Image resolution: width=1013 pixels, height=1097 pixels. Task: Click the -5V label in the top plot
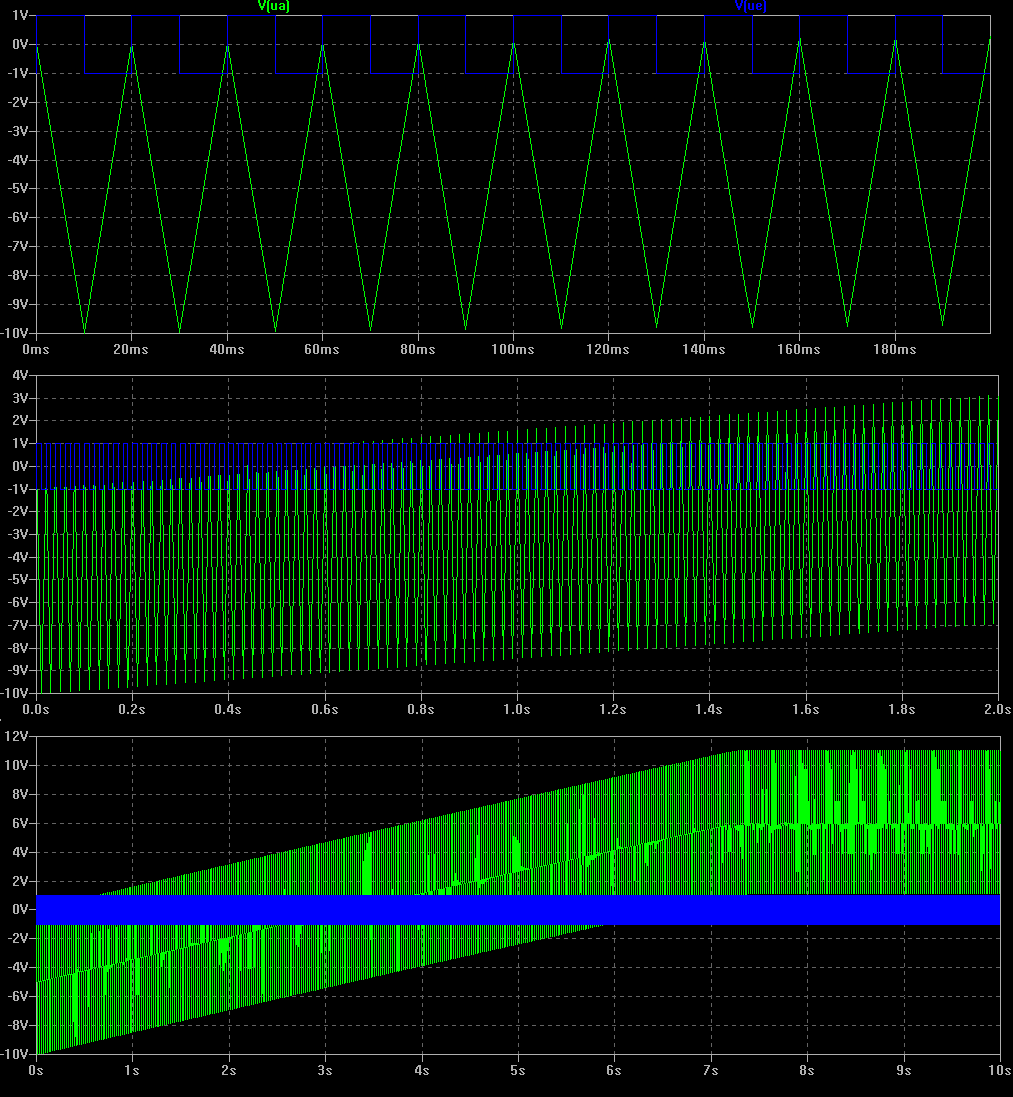17,188
